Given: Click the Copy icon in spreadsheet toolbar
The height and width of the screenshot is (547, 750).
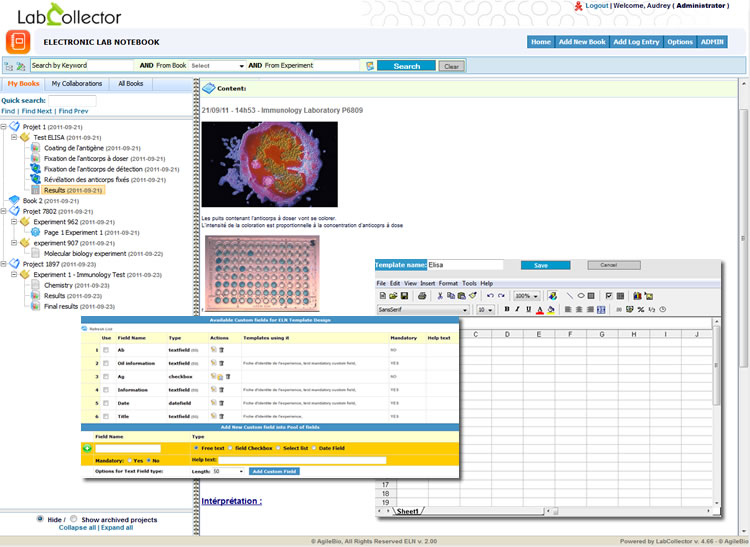Looking at the screenshot, I should tap(451, 296).
